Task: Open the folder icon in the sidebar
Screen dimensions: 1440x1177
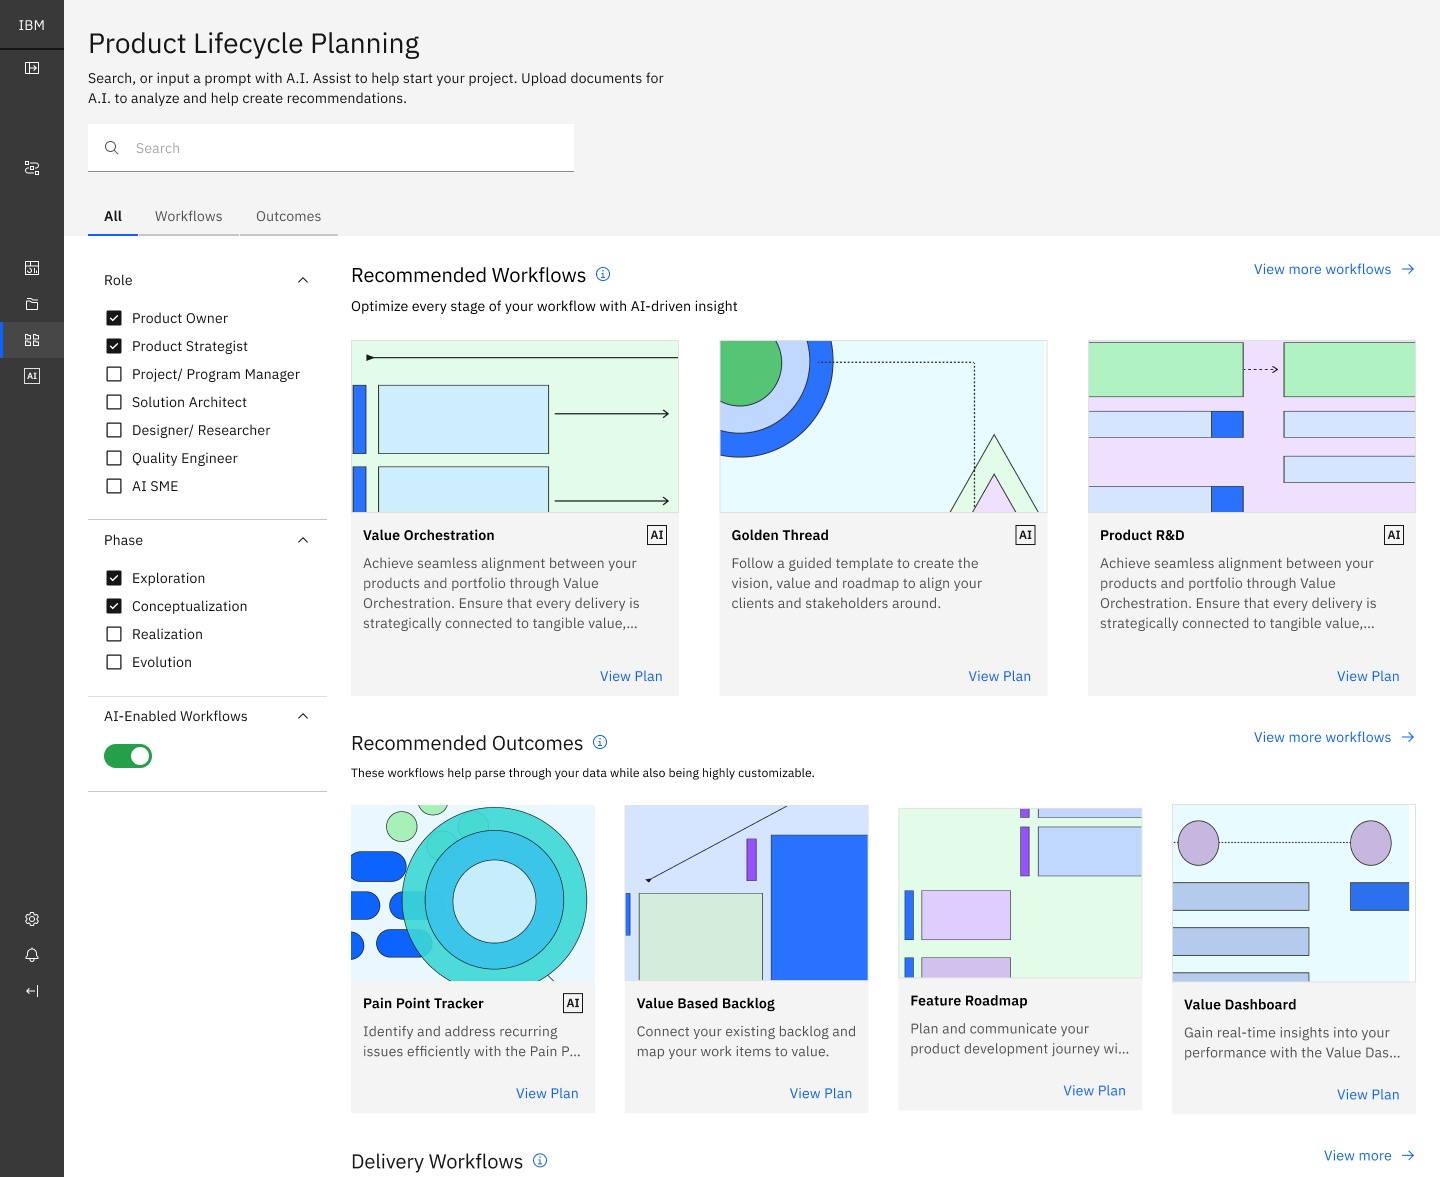Action: (31, 303)
